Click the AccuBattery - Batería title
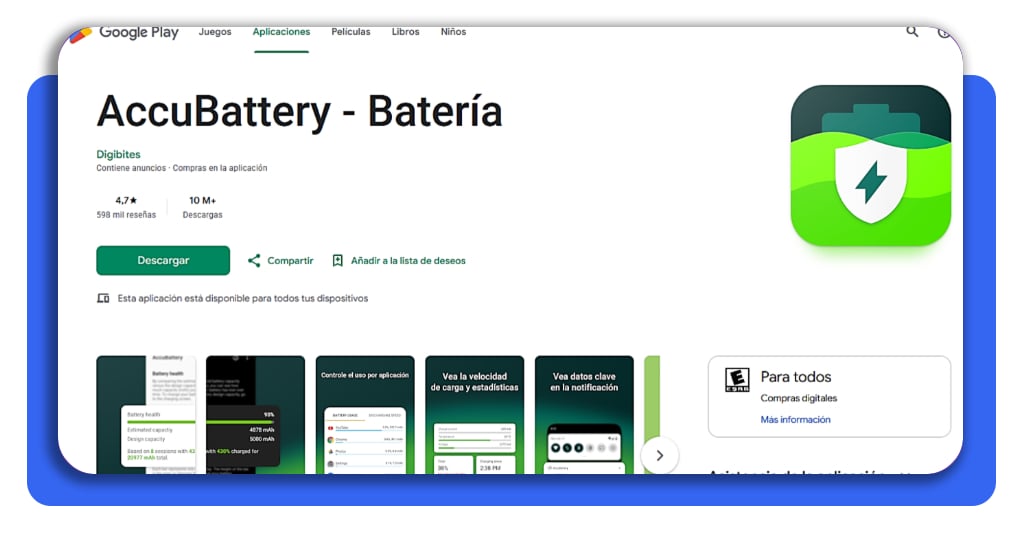 tap(300, 111)
